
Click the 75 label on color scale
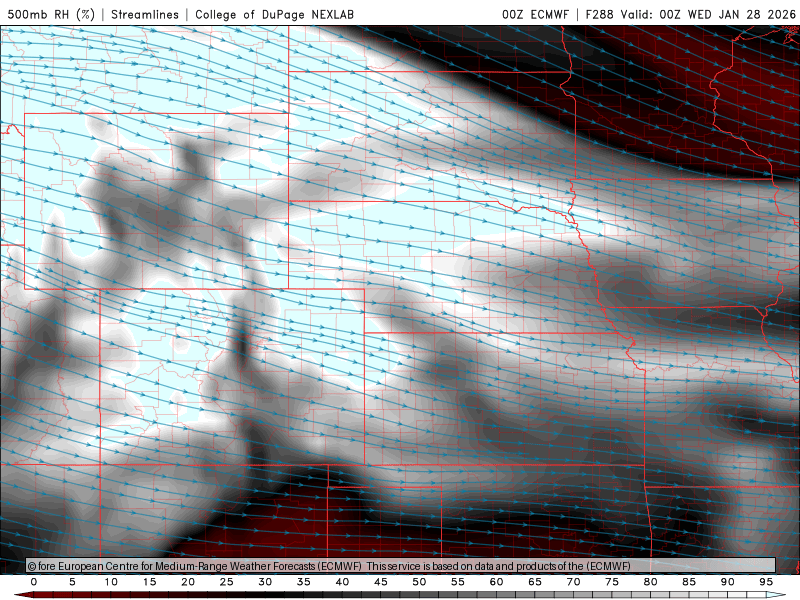[x=612, y=582]
